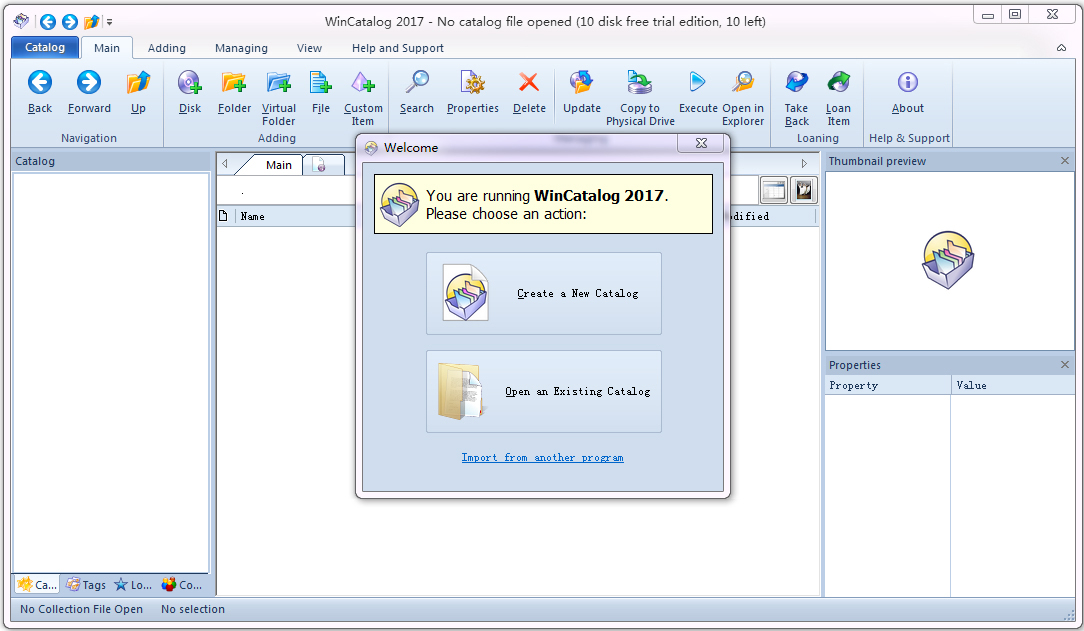Switch to the Adding ribbon tab
Screen dimensions: 1084x631
point(167,48)
